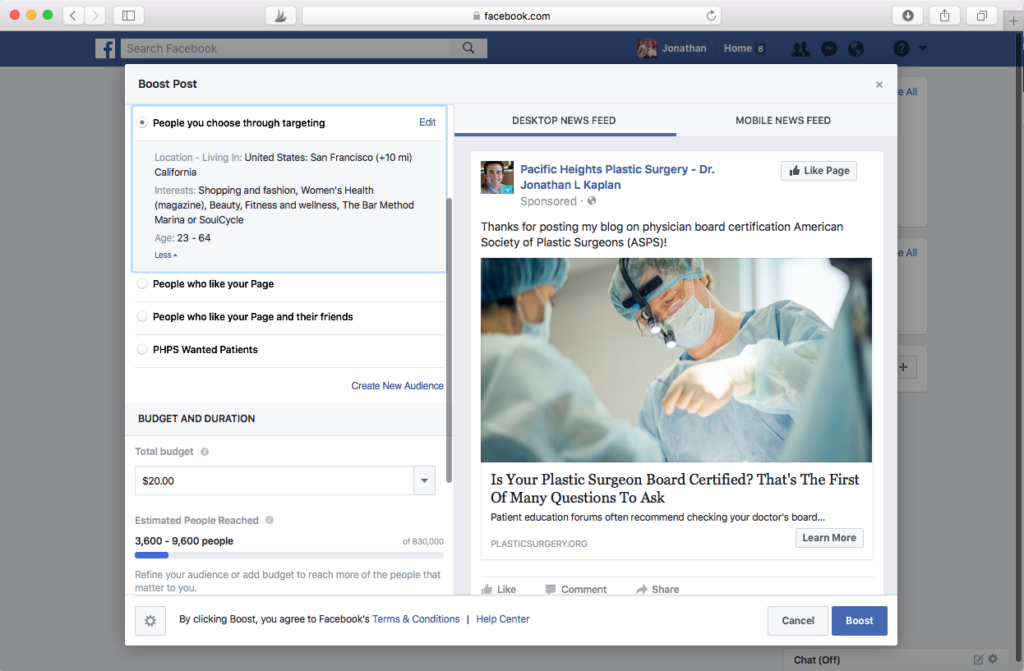Click the Cancel button
The width and height of the screenshot is (1024, 671).
[798, 621]
